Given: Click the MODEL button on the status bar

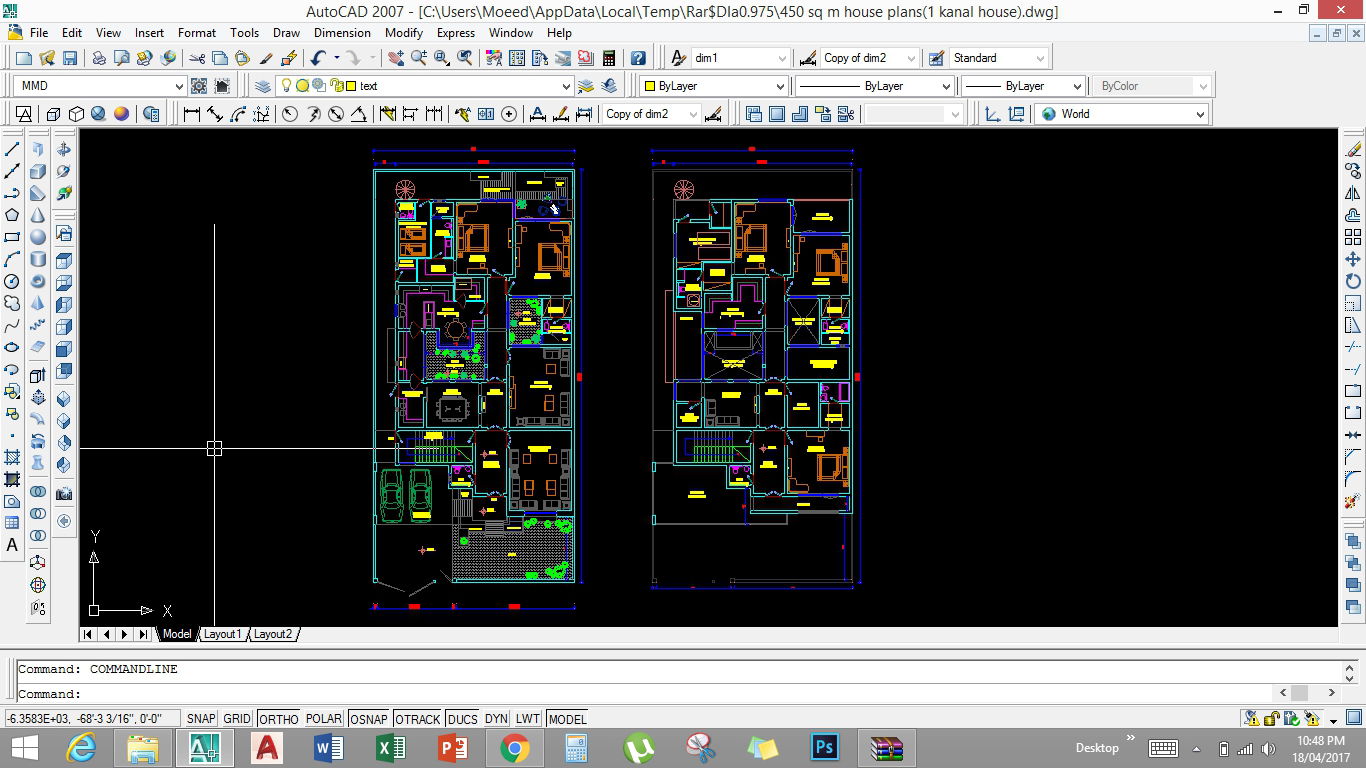Looking at the screenshot, I should pyautogui.click(x=567, y=719).
